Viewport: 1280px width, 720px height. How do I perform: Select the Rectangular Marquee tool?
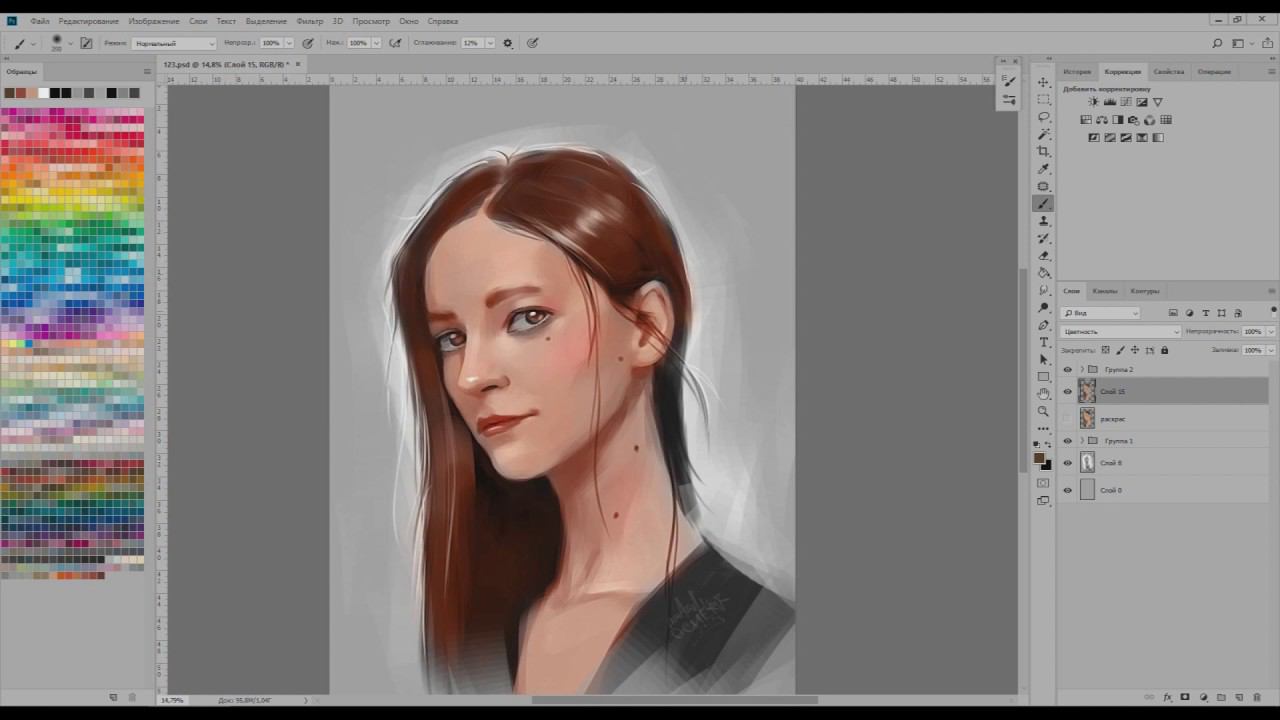[x=1043, y=100]
